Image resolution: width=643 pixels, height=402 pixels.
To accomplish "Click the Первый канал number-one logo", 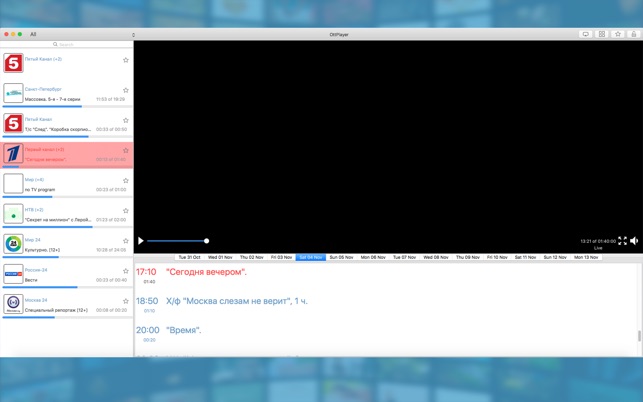I will point(13,153).
